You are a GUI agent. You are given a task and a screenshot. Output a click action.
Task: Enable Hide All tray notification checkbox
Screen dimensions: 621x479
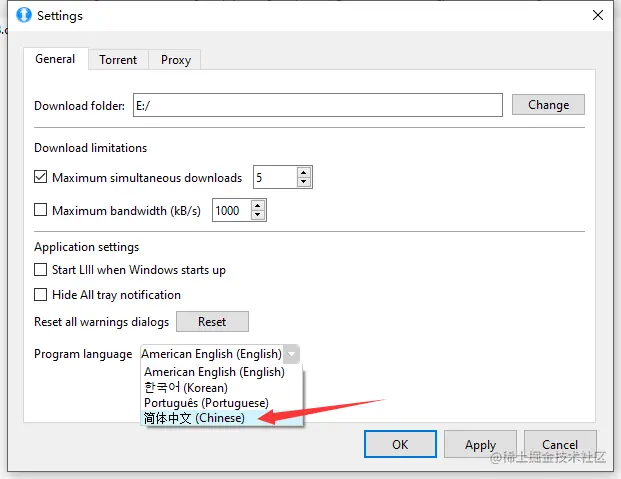pyautogui.click(x=40, y=294)
